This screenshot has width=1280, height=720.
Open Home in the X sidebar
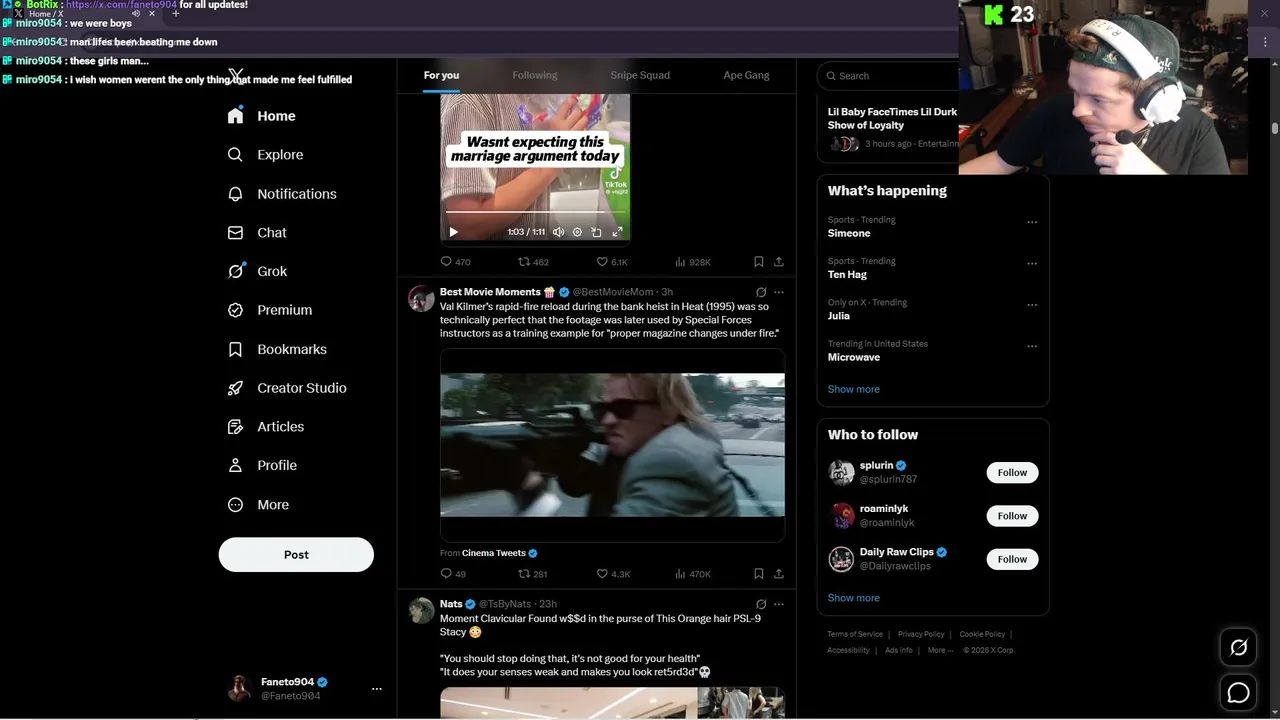coord(261,116)
